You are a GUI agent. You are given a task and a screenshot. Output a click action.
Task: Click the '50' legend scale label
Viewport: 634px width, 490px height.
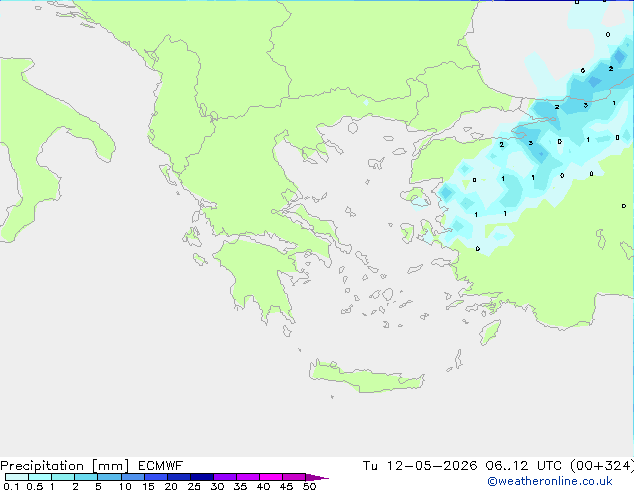(x=310, y=486)
